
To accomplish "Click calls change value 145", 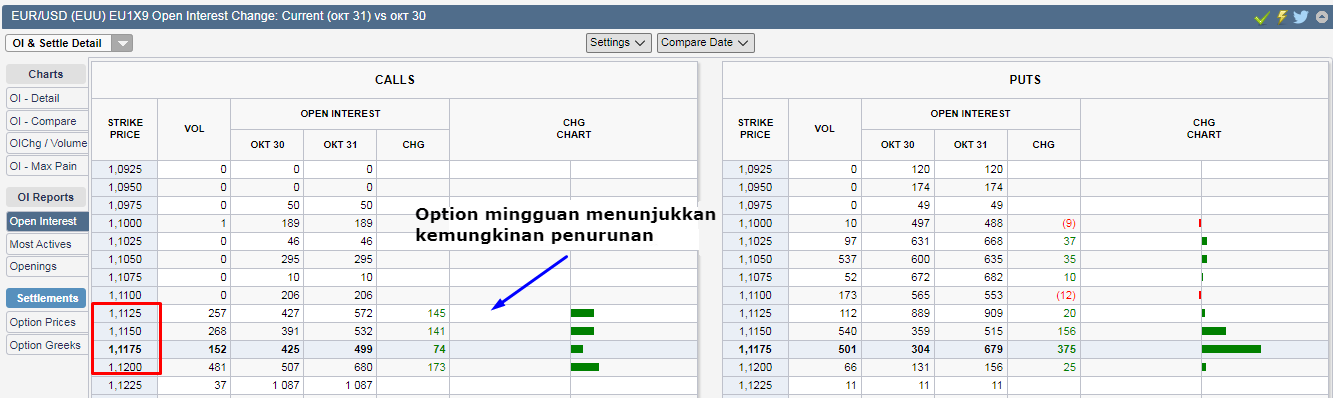I will click(435, 313).
